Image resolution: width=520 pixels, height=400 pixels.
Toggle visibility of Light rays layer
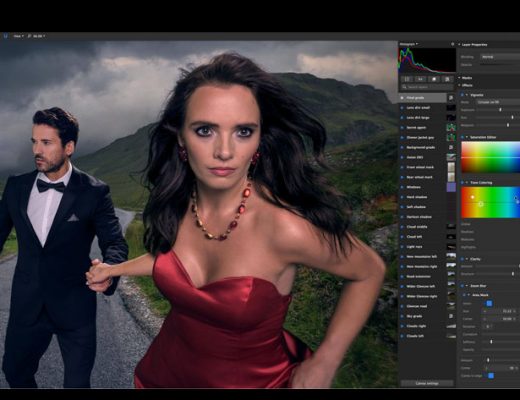pos(402,247)
